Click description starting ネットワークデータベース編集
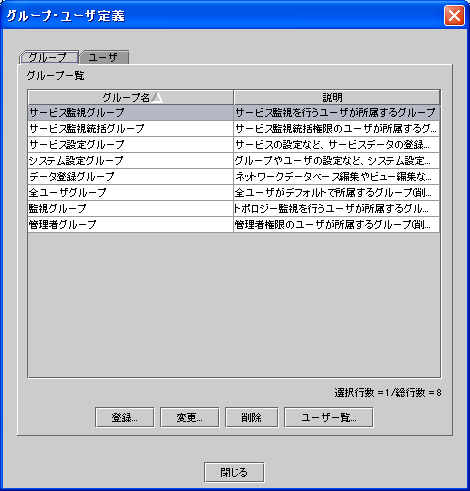 click(x=337, y=176)
